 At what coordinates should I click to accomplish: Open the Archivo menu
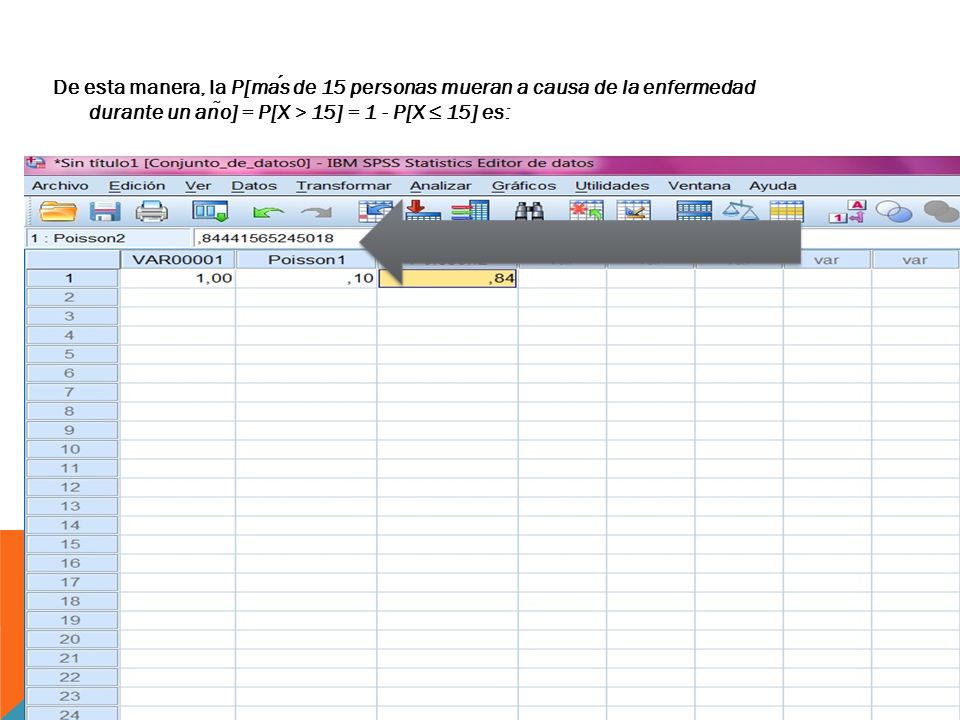(60, 186)
